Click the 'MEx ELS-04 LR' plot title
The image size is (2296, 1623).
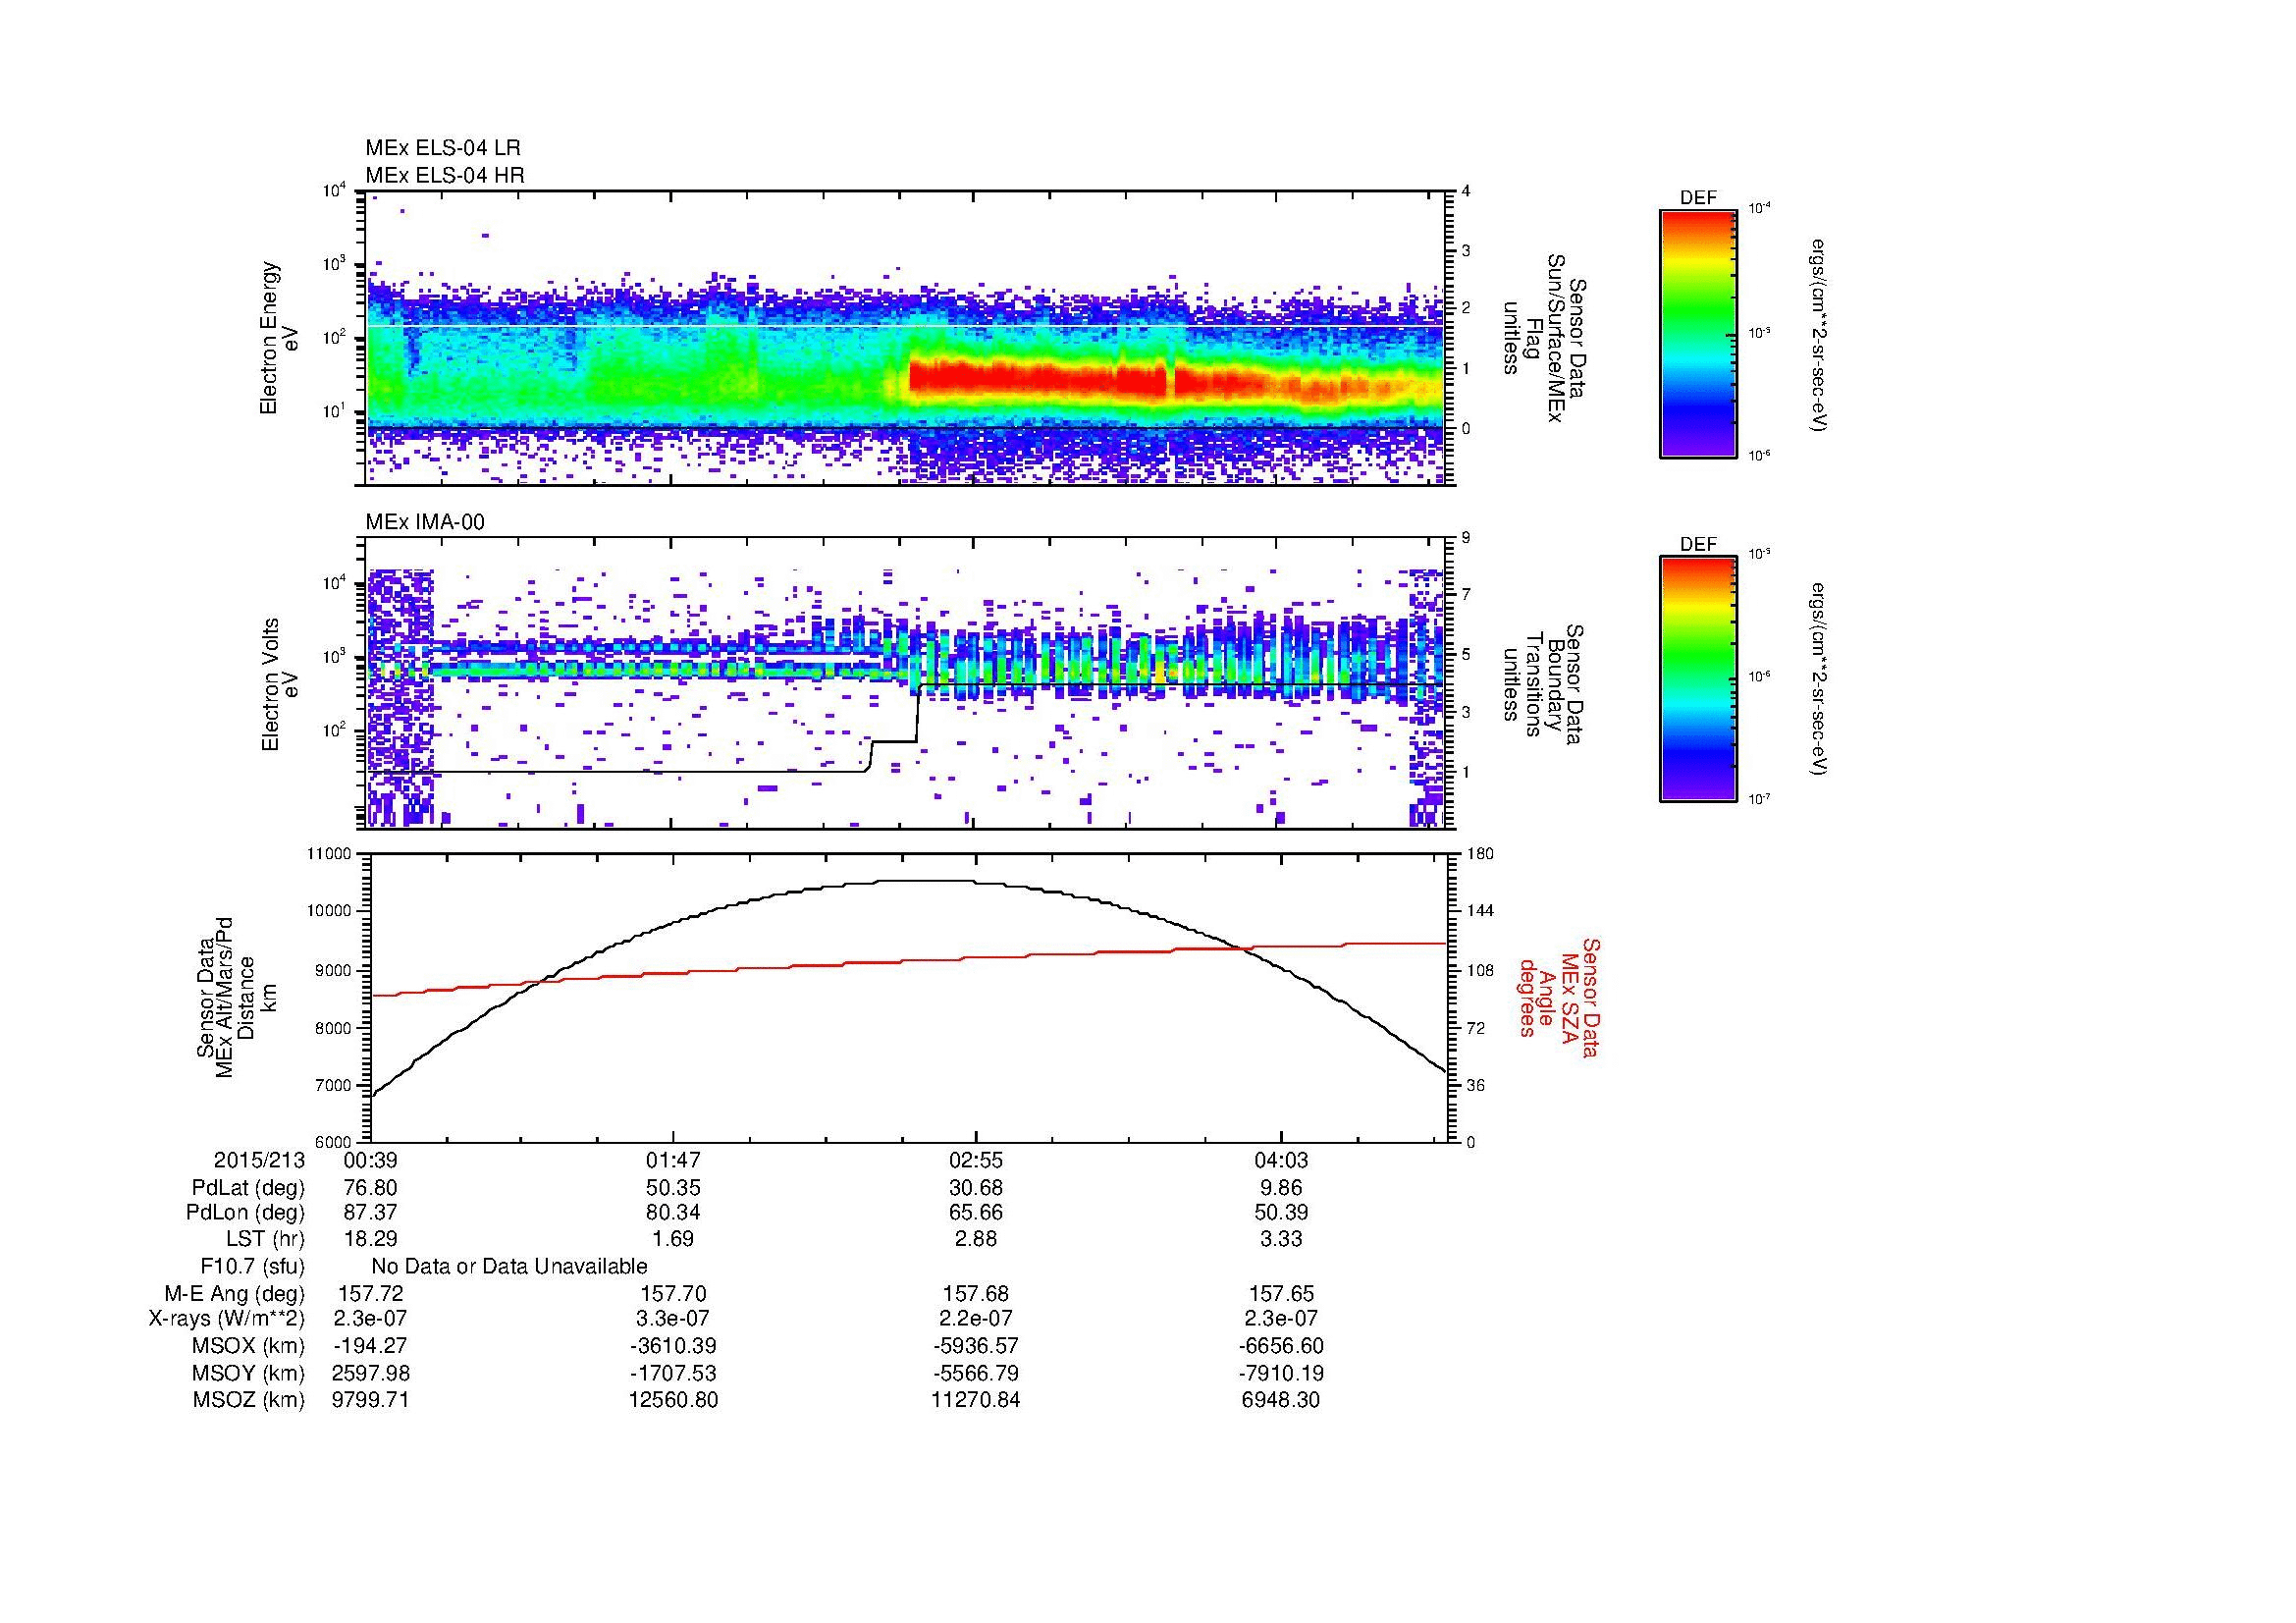(x=443, y=148)
